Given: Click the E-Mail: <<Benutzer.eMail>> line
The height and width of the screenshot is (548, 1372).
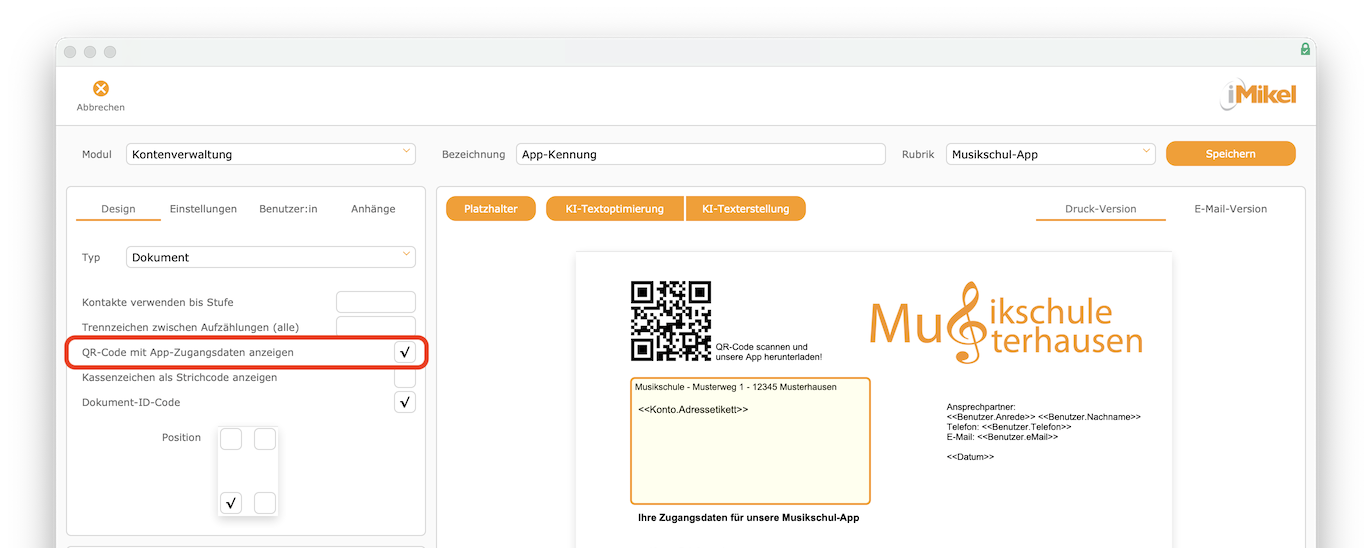Looking at the screenshot, I should 1002,437.
